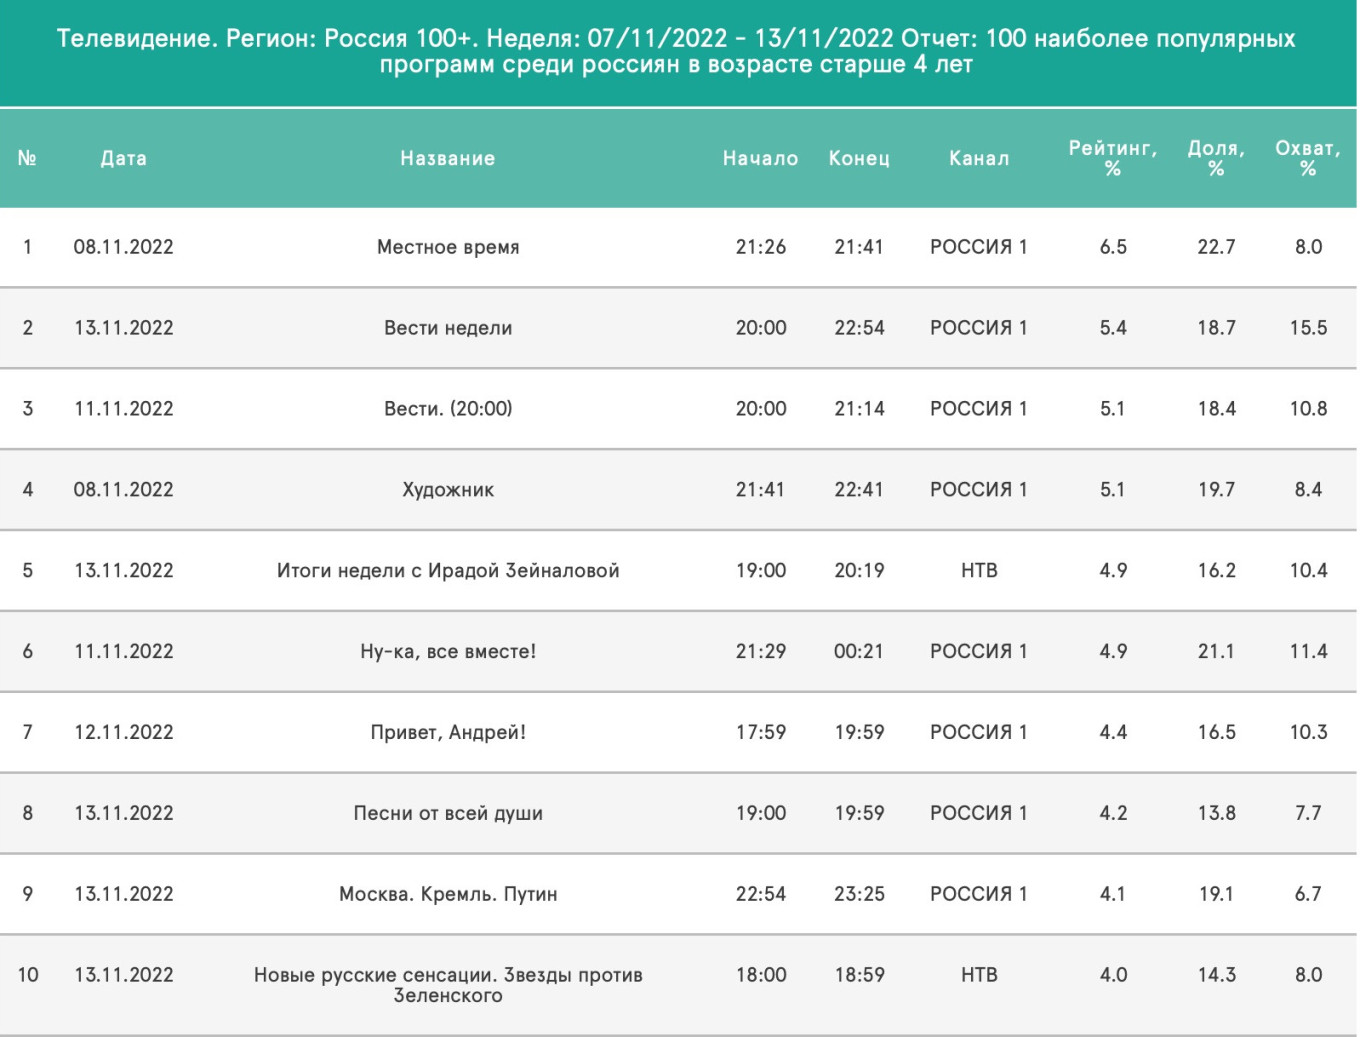Screen dimensions: 1360x1037
Task: Click the share value 22.7
Action: 1216,247
